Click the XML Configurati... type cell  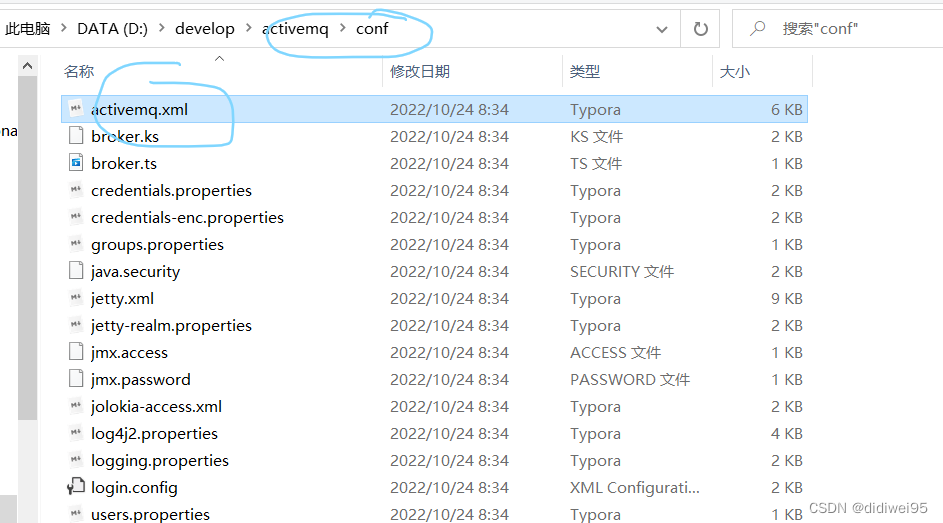pyautogui.click(x=634, y=488)
